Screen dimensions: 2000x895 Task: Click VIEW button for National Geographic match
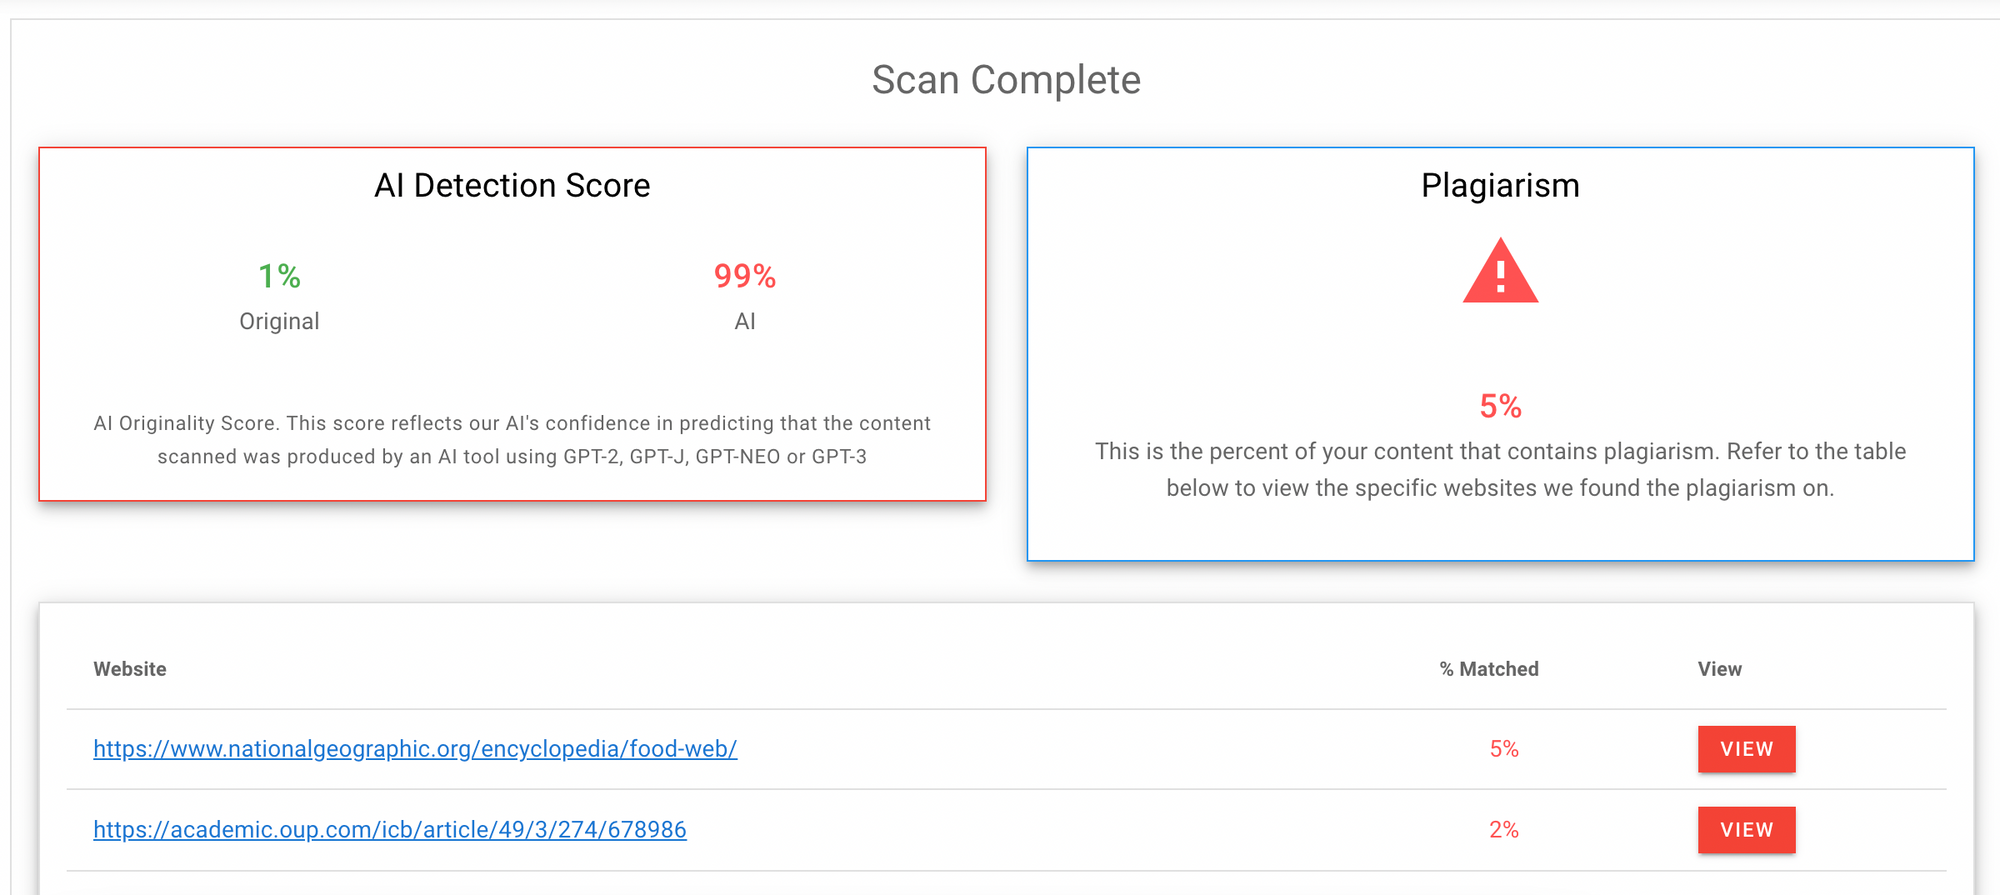click(x=1746, y=749)
